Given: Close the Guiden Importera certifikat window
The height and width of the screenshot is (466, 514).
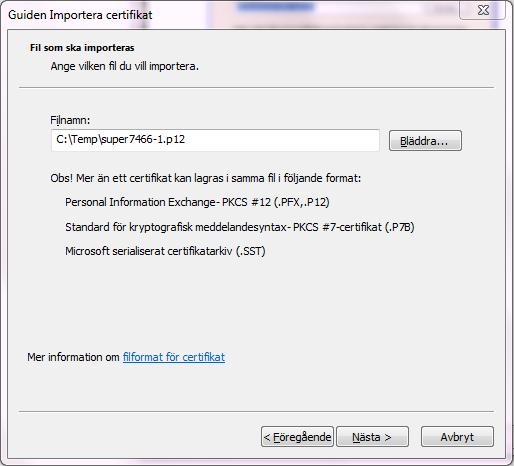Looking at the screenshot, I should click(483, 10).
